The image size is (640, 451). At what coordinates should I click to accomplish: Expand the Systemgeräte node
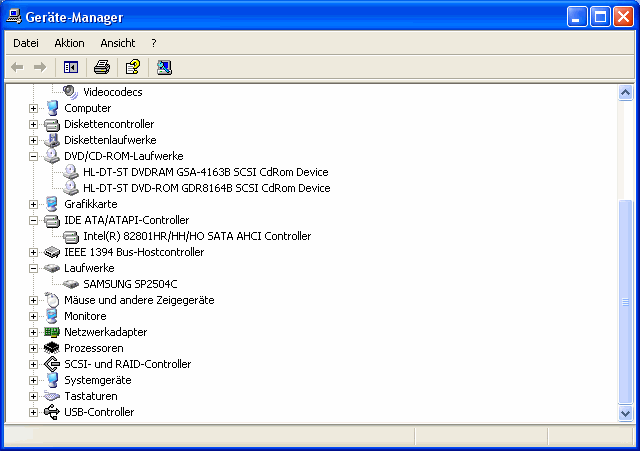(33, 380)
